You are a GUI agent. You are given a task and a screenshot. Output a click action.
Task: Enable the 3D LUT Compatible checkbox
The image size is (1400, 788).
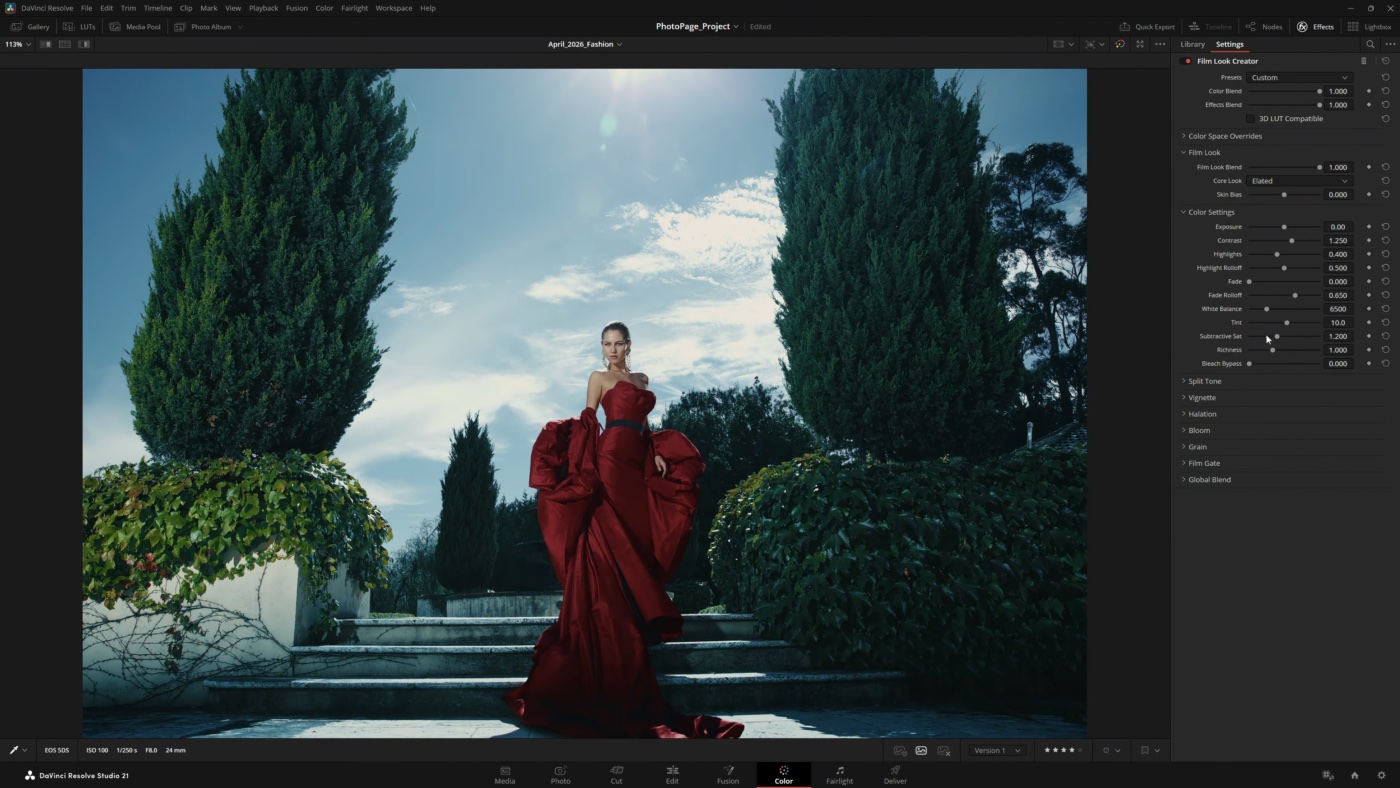(1249, 119)
